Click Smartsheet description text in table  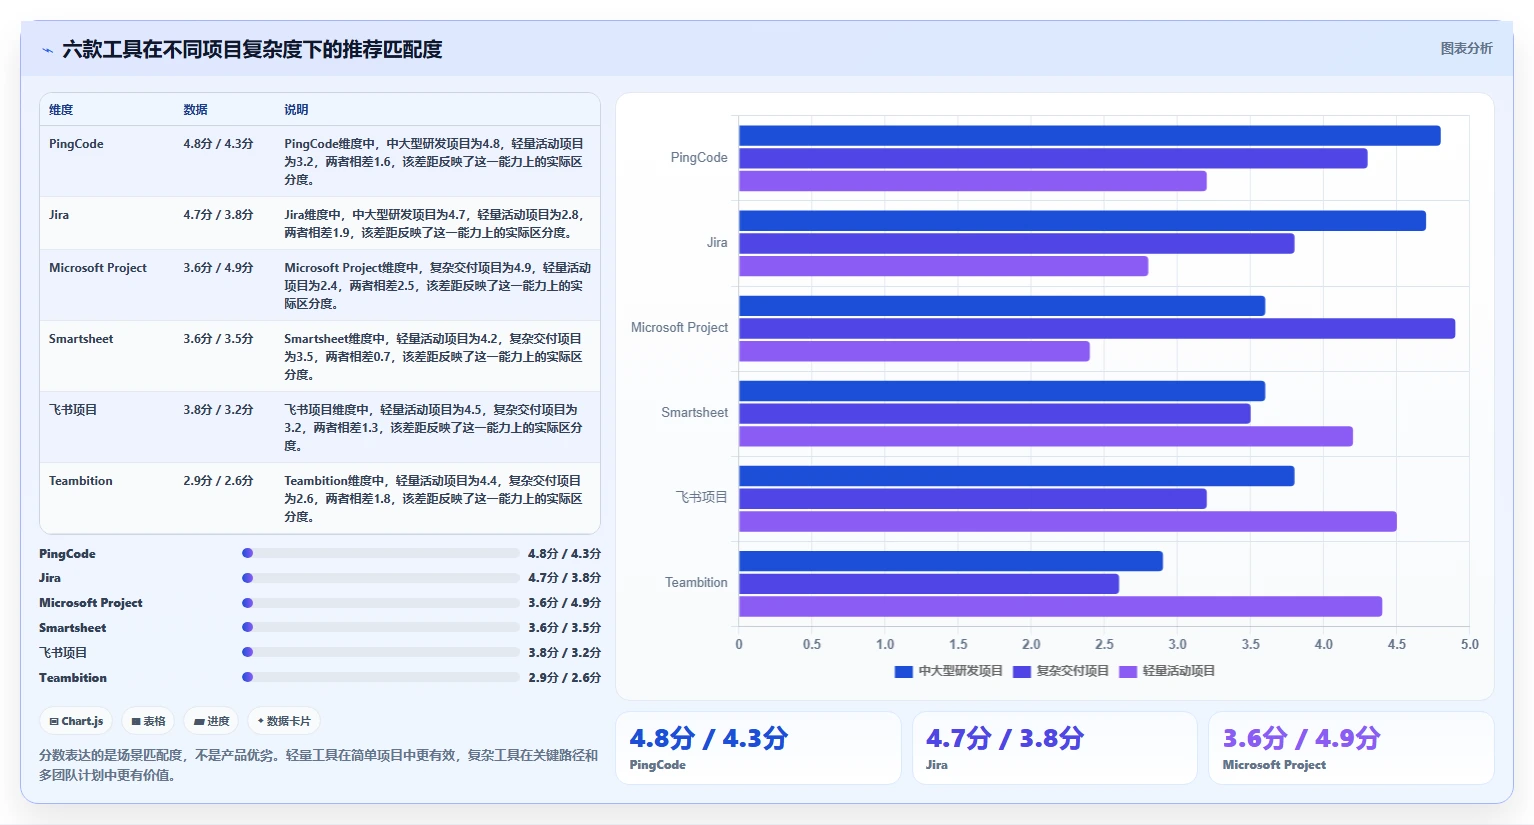coord(434,357)
